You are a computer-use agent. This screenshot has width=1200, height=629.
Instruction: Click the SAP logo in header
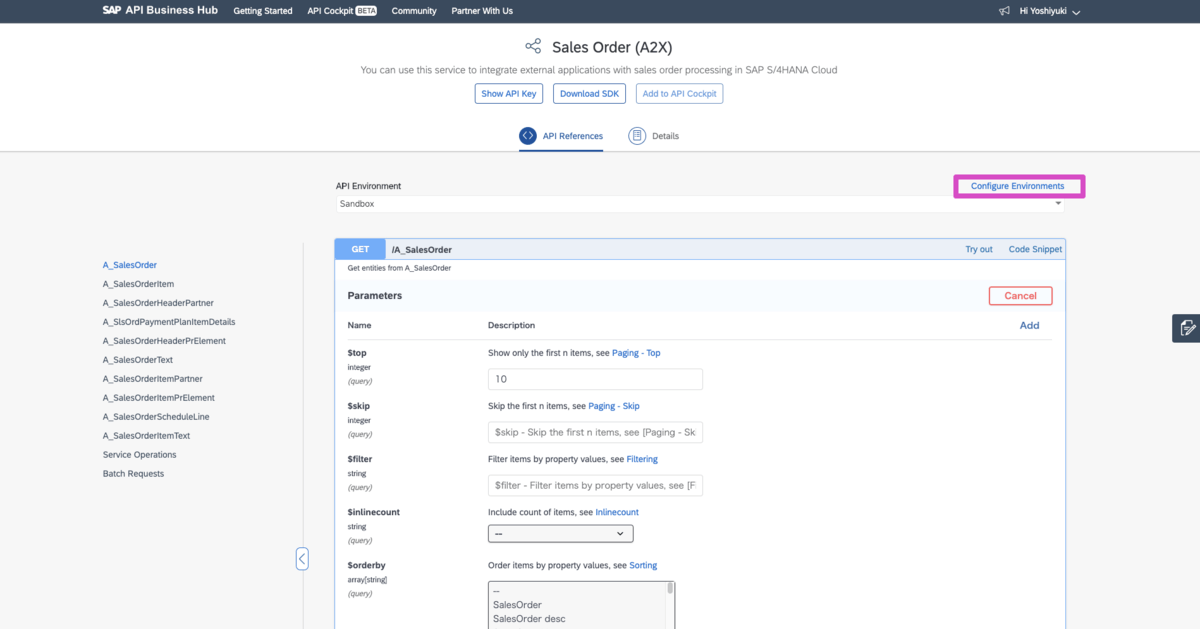pos(112,10)
